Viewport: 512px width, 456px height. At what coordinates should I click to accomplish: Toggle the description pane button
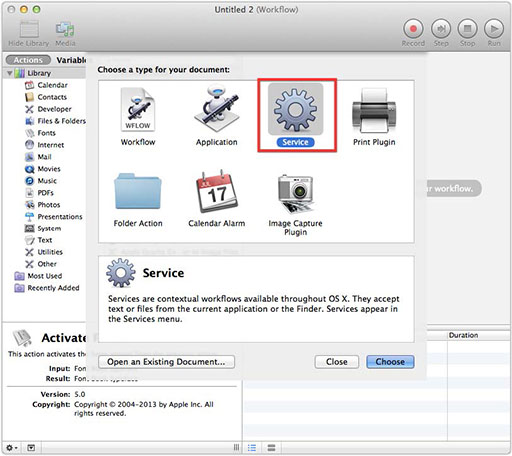(x=31, y=448)
